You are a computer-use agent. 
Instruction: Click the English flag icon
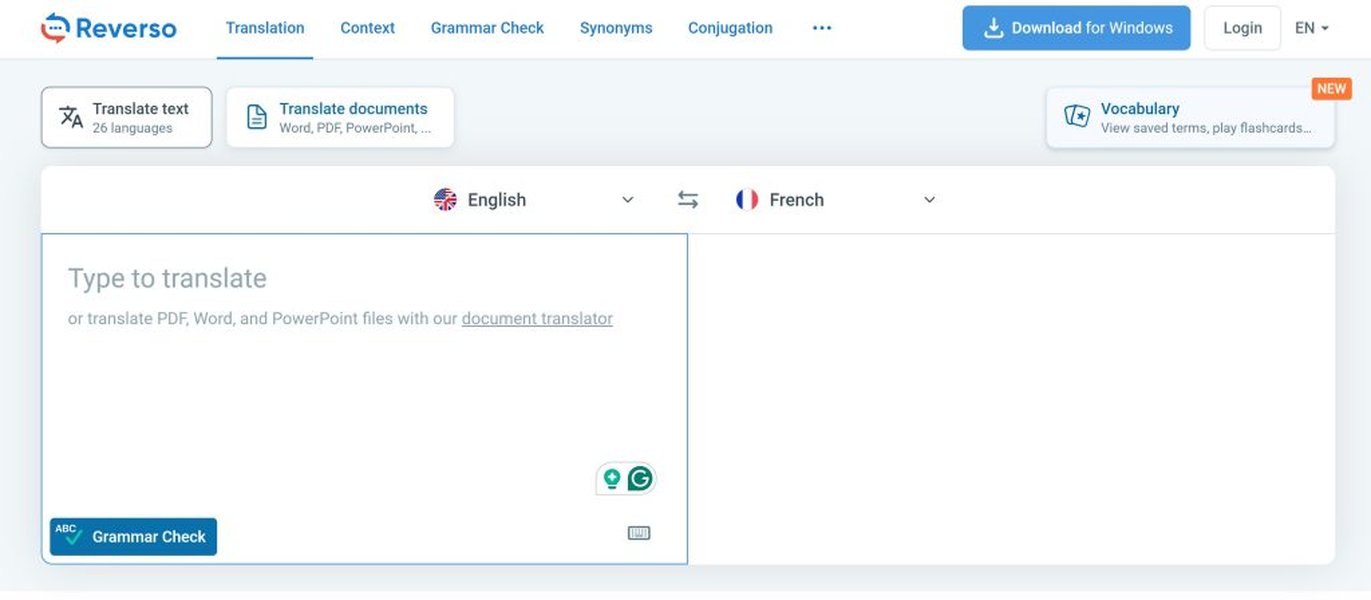(444, 199)
